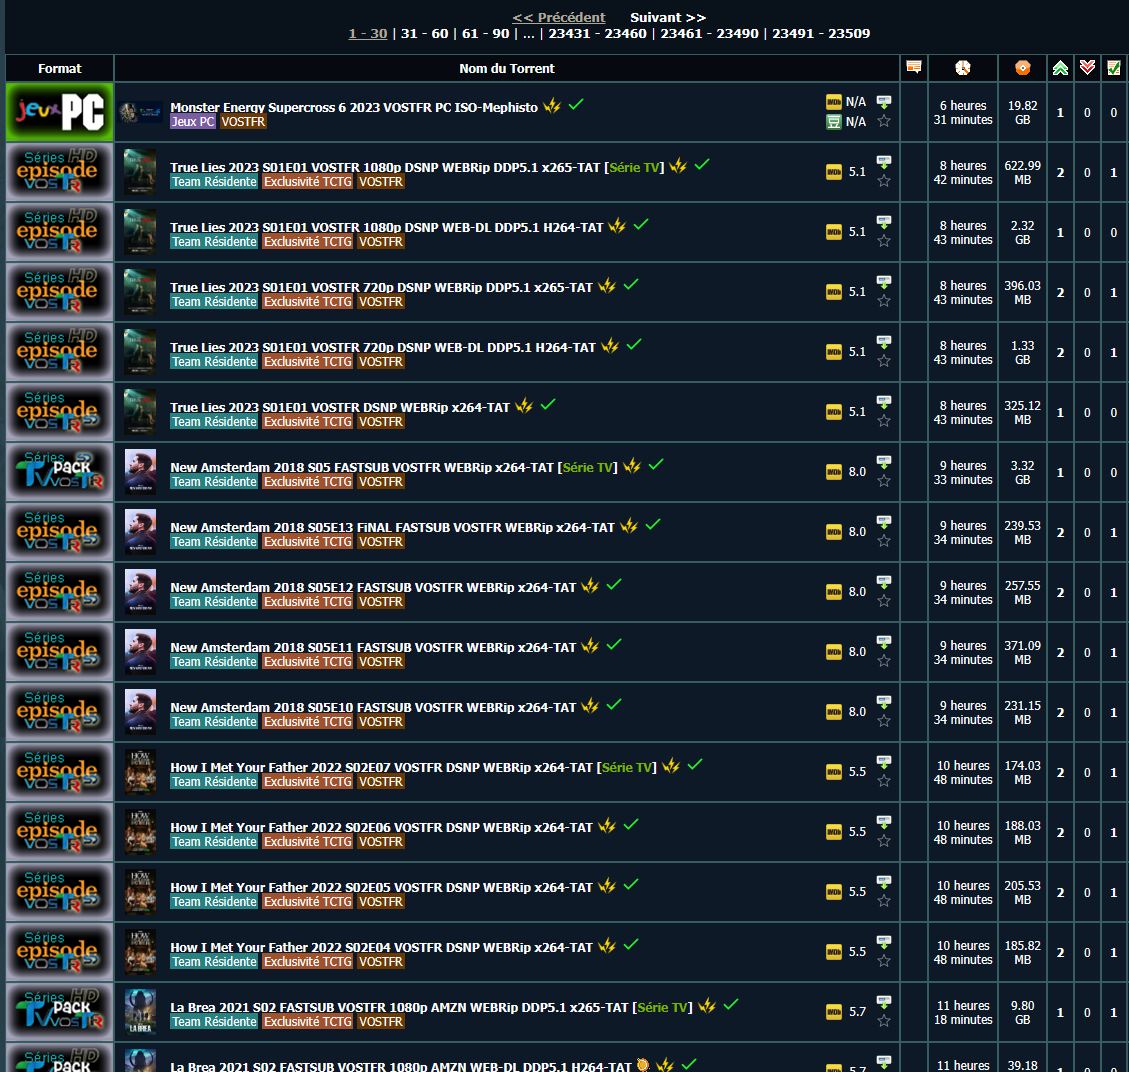Viewport: 1129px width, 1072px height.
Task: Click the VOSTFR tag on How I Met Your Father S02E04 row
Action: point(381,962)
